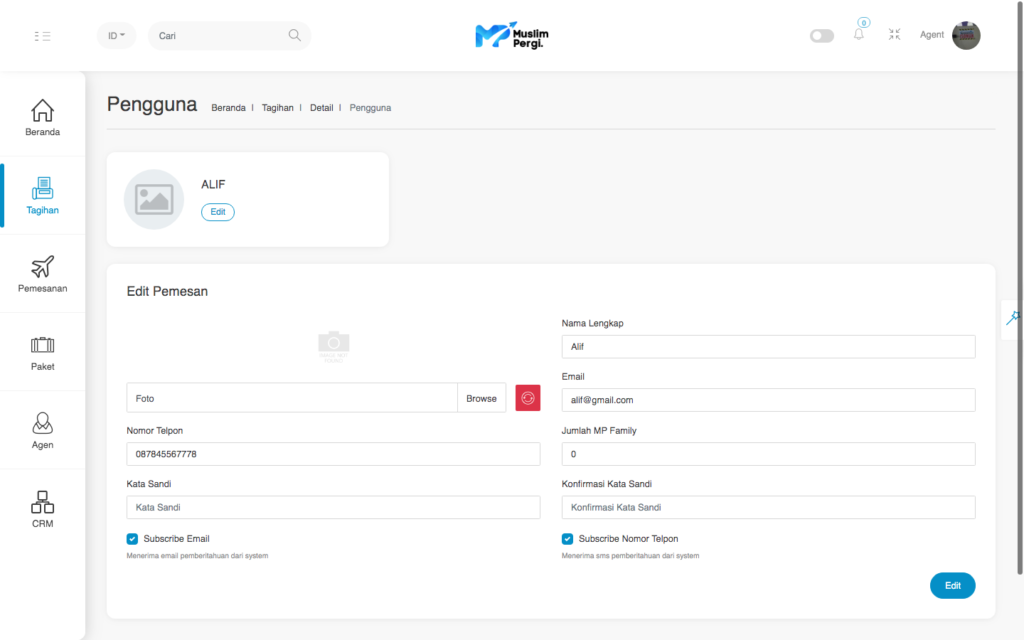Collapse the sidebar with hamburger menu icon
Image resolution: width=1024 pixels, height=640 pixels.
tap(42, 36)
